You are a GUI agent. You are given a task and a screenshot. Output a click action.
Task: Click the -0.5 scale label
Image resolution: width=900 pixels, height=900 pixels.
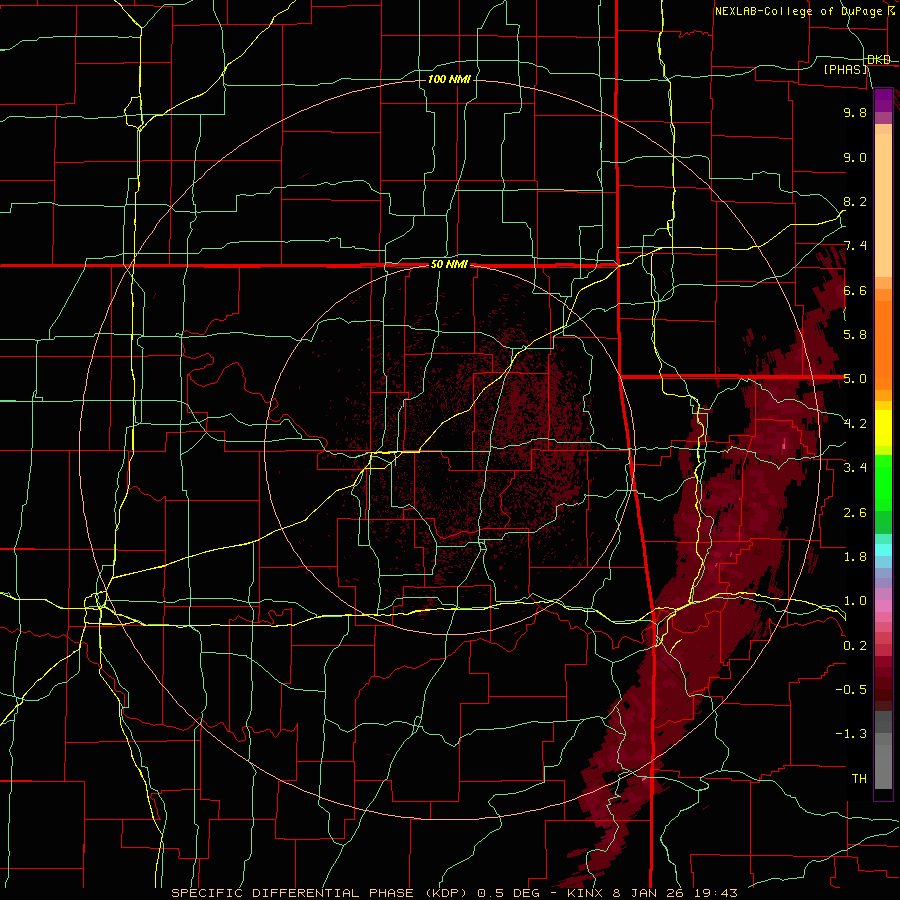pos(851,690)
